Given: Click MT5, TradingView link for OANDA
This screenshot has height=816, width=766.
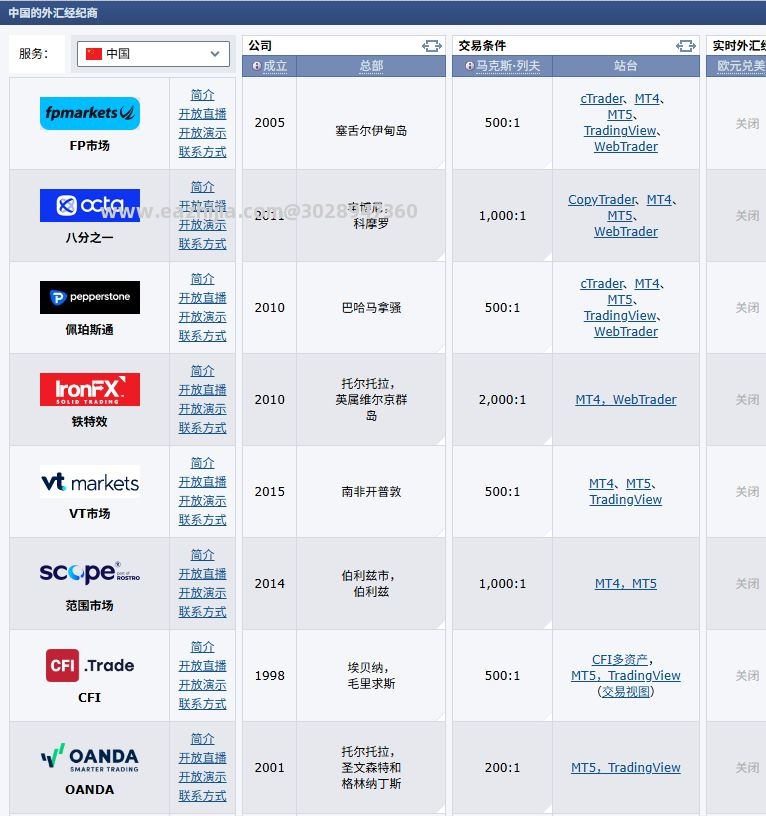Looking at the screenshot, I should tap(625, 768).
